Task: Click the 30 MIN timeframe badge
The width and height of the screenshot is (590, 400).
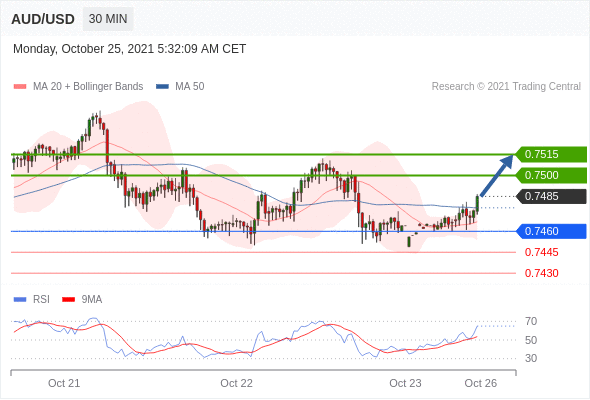Action: tap(108, 19)
